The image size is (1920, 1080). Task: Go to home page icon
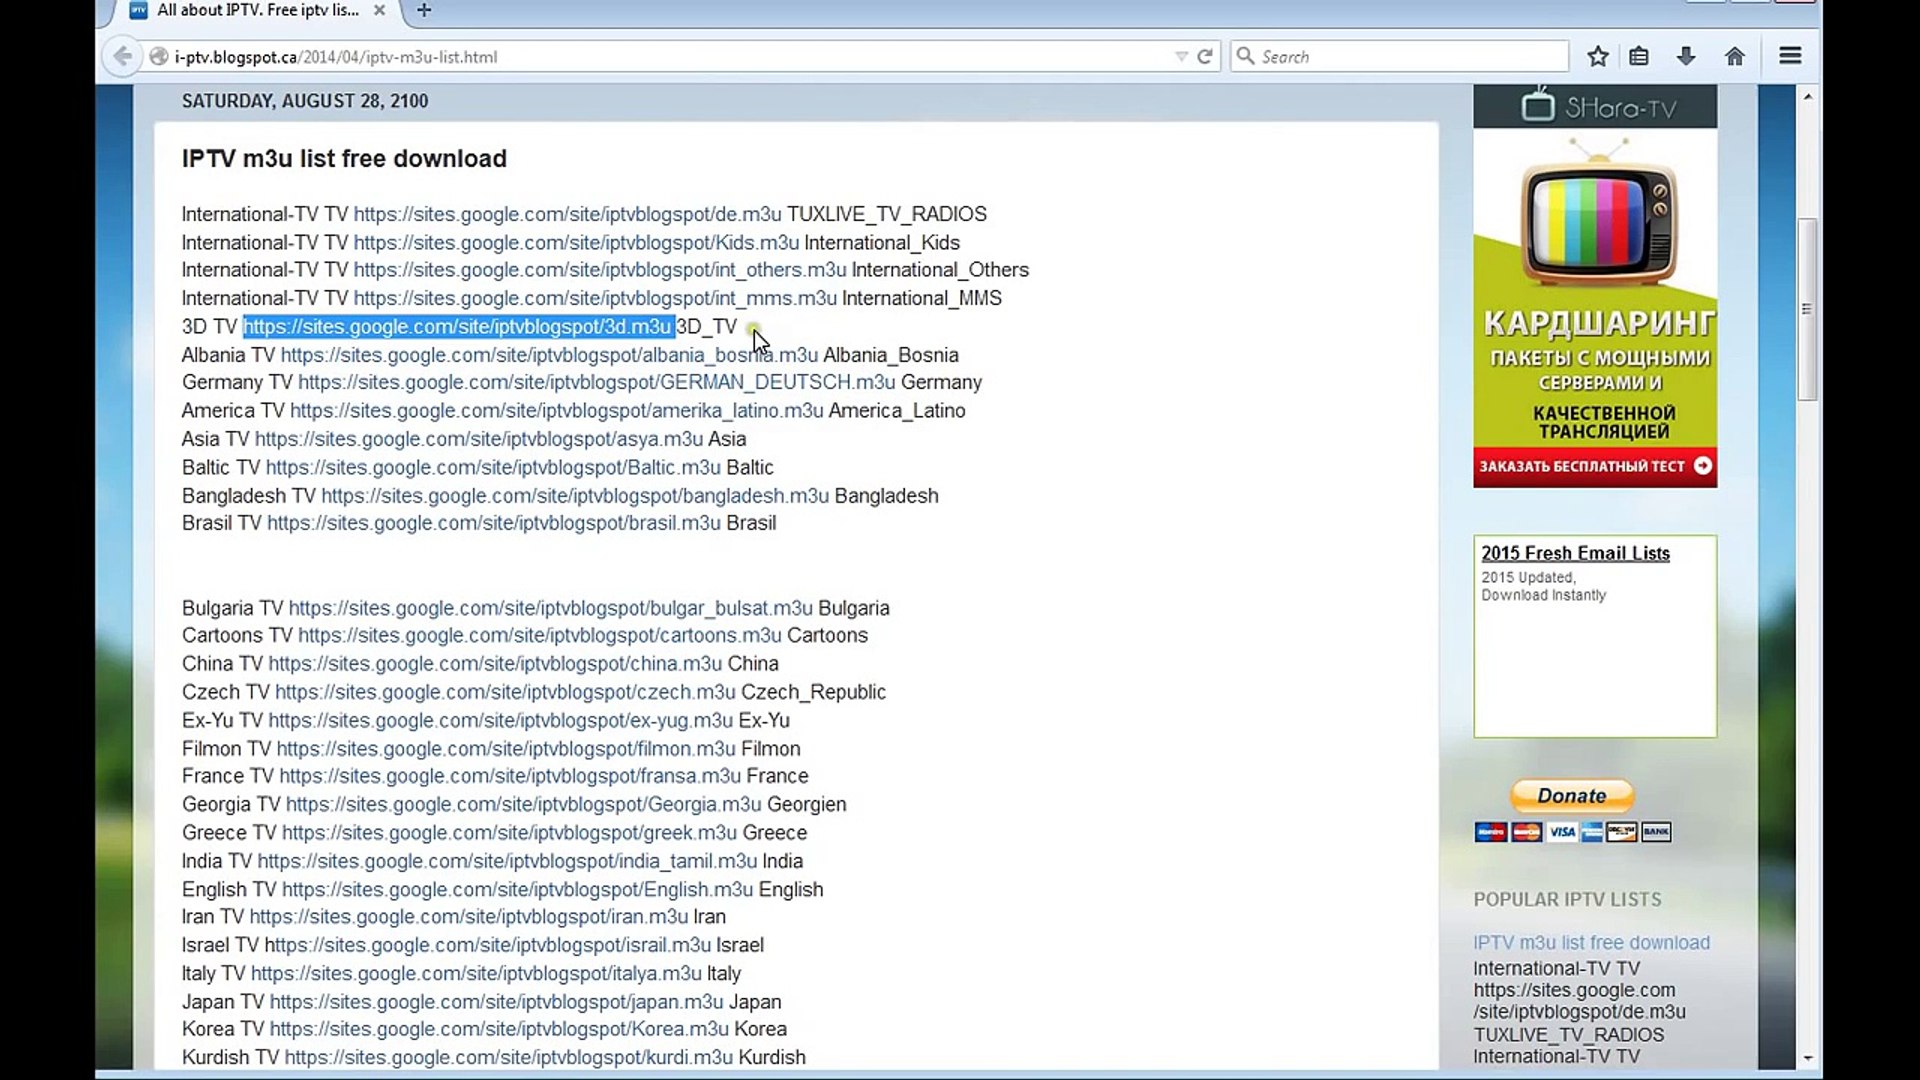click(x=1735, y=56)
